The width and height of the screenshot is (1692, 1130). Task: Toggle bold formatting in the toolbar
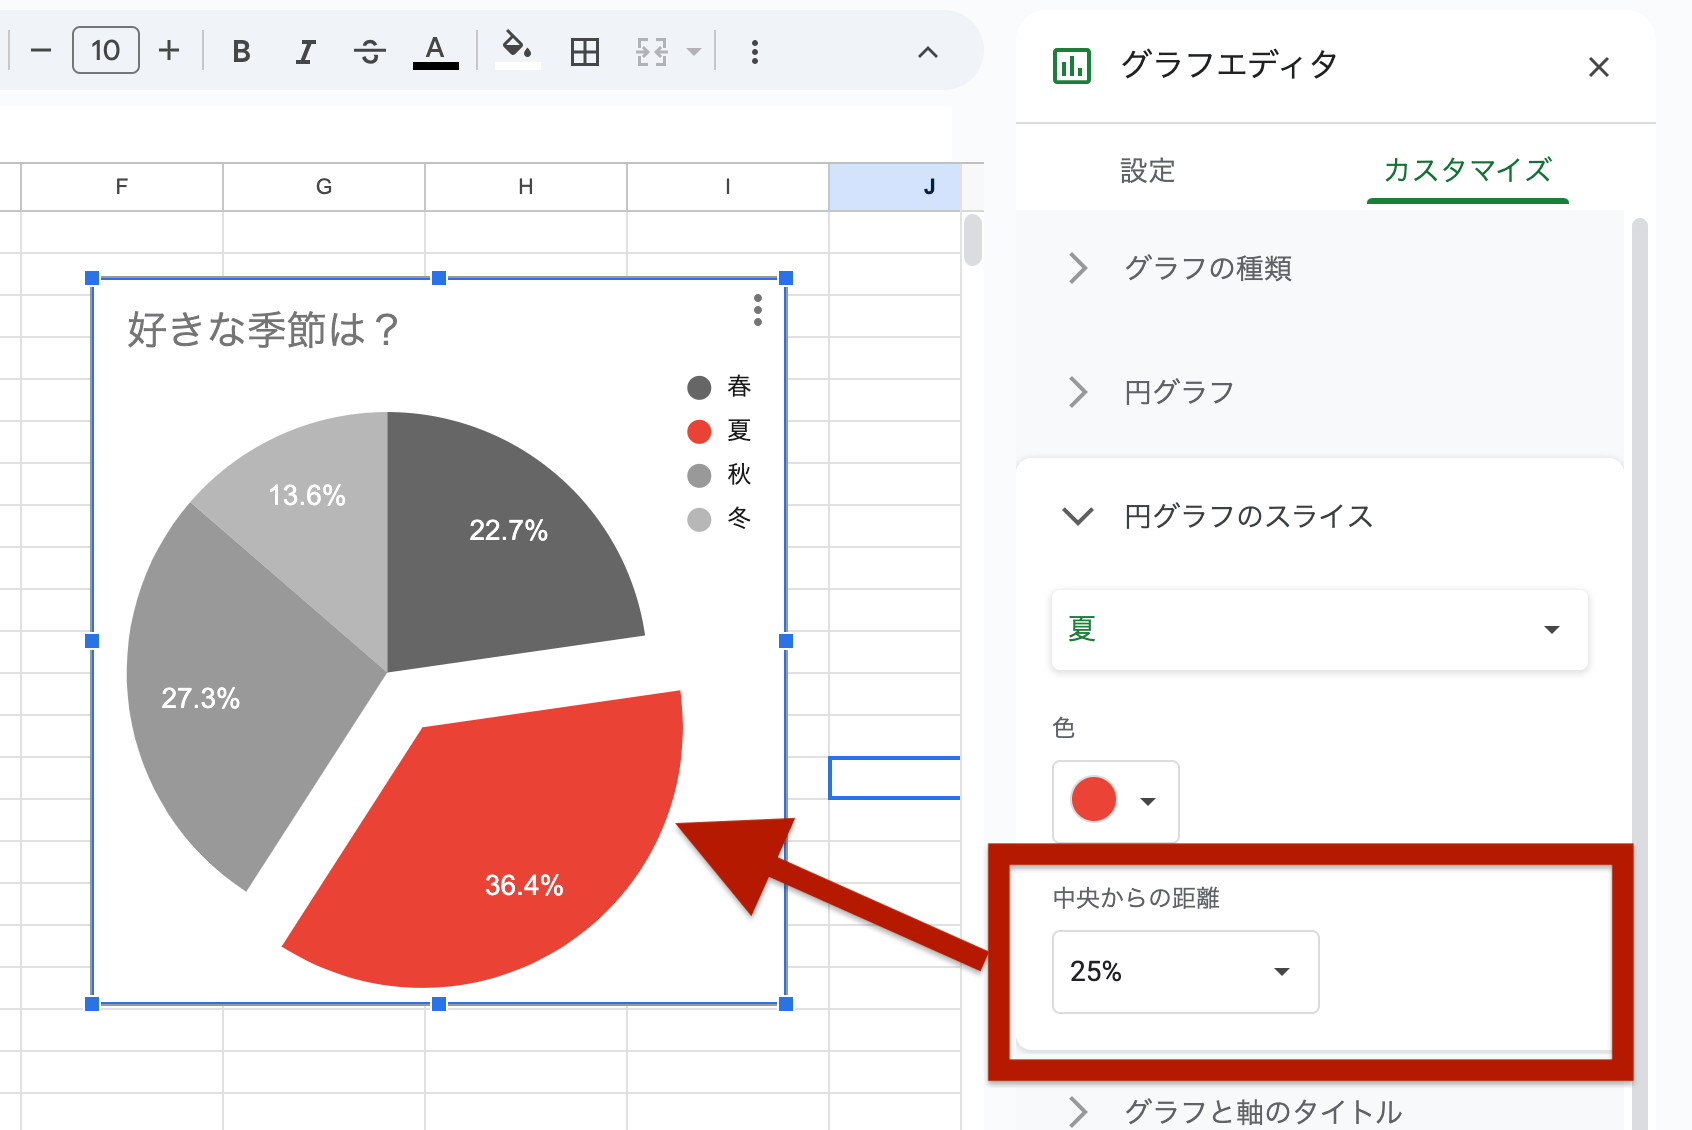(240, 52)
